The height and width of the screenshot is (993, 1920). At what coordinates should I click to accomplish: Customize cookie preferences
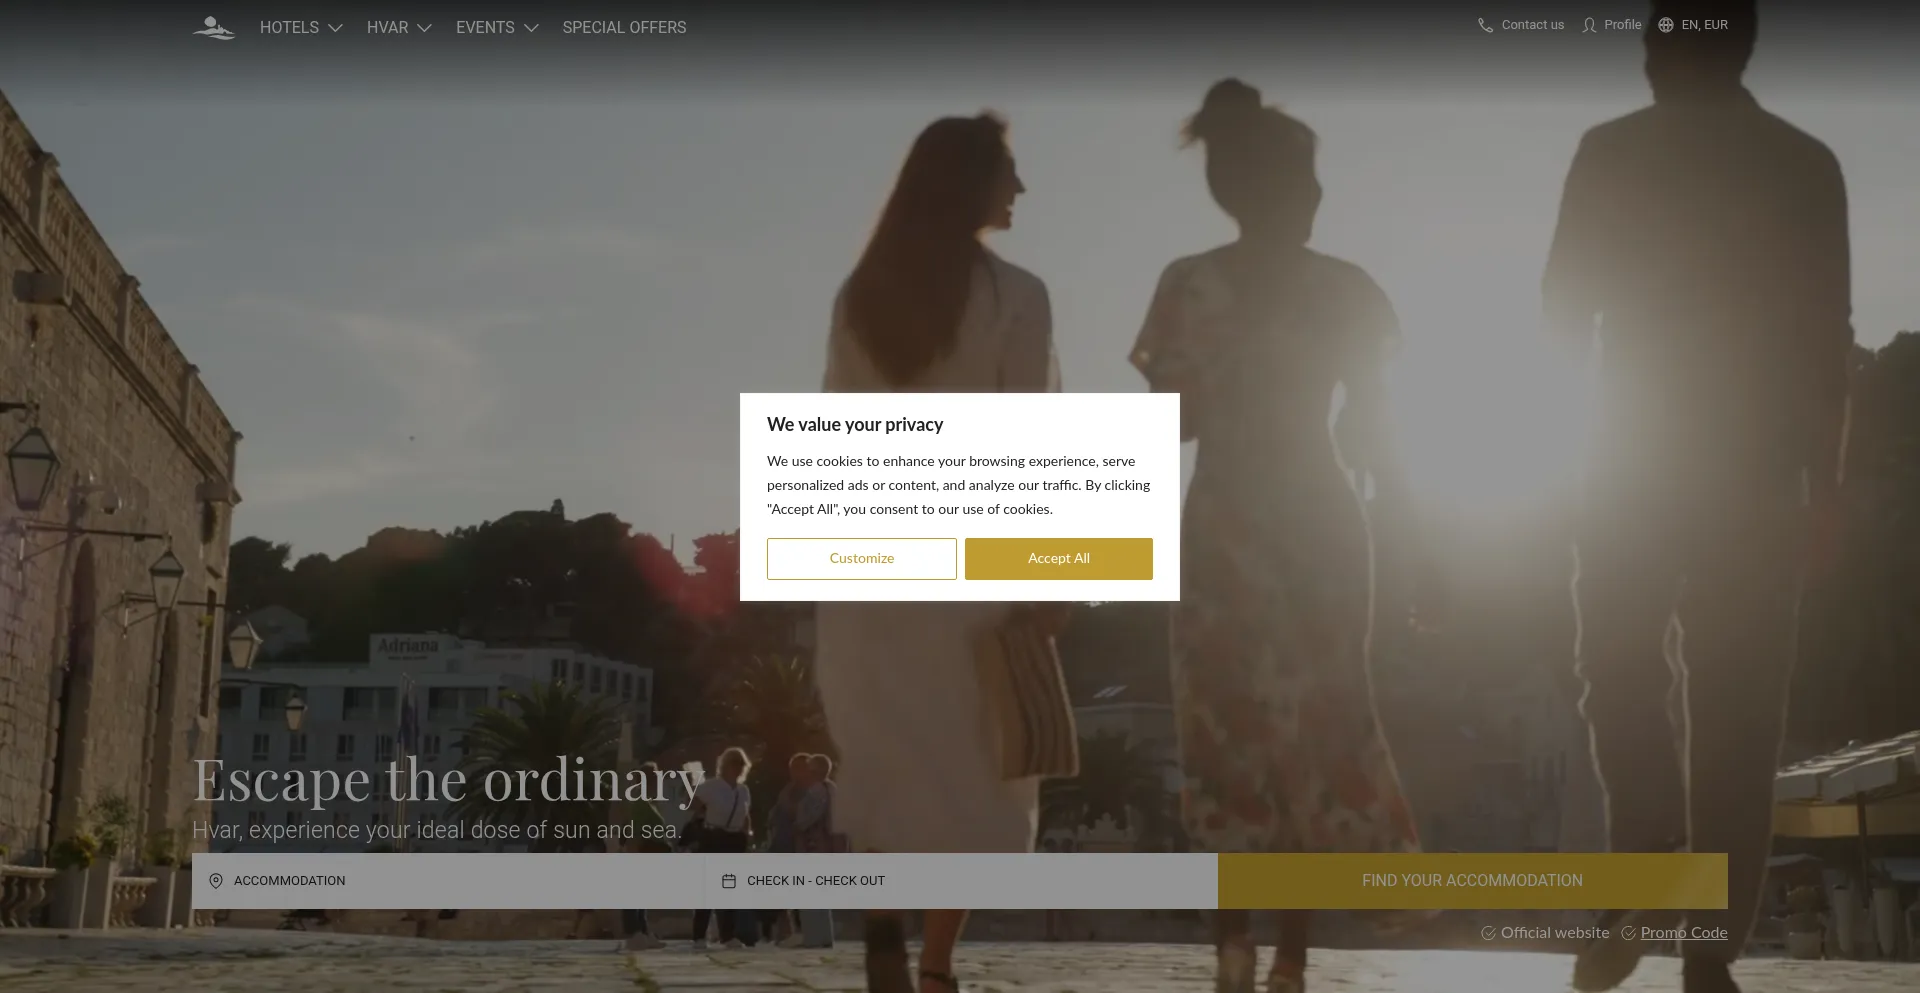(x=861, y=558)
